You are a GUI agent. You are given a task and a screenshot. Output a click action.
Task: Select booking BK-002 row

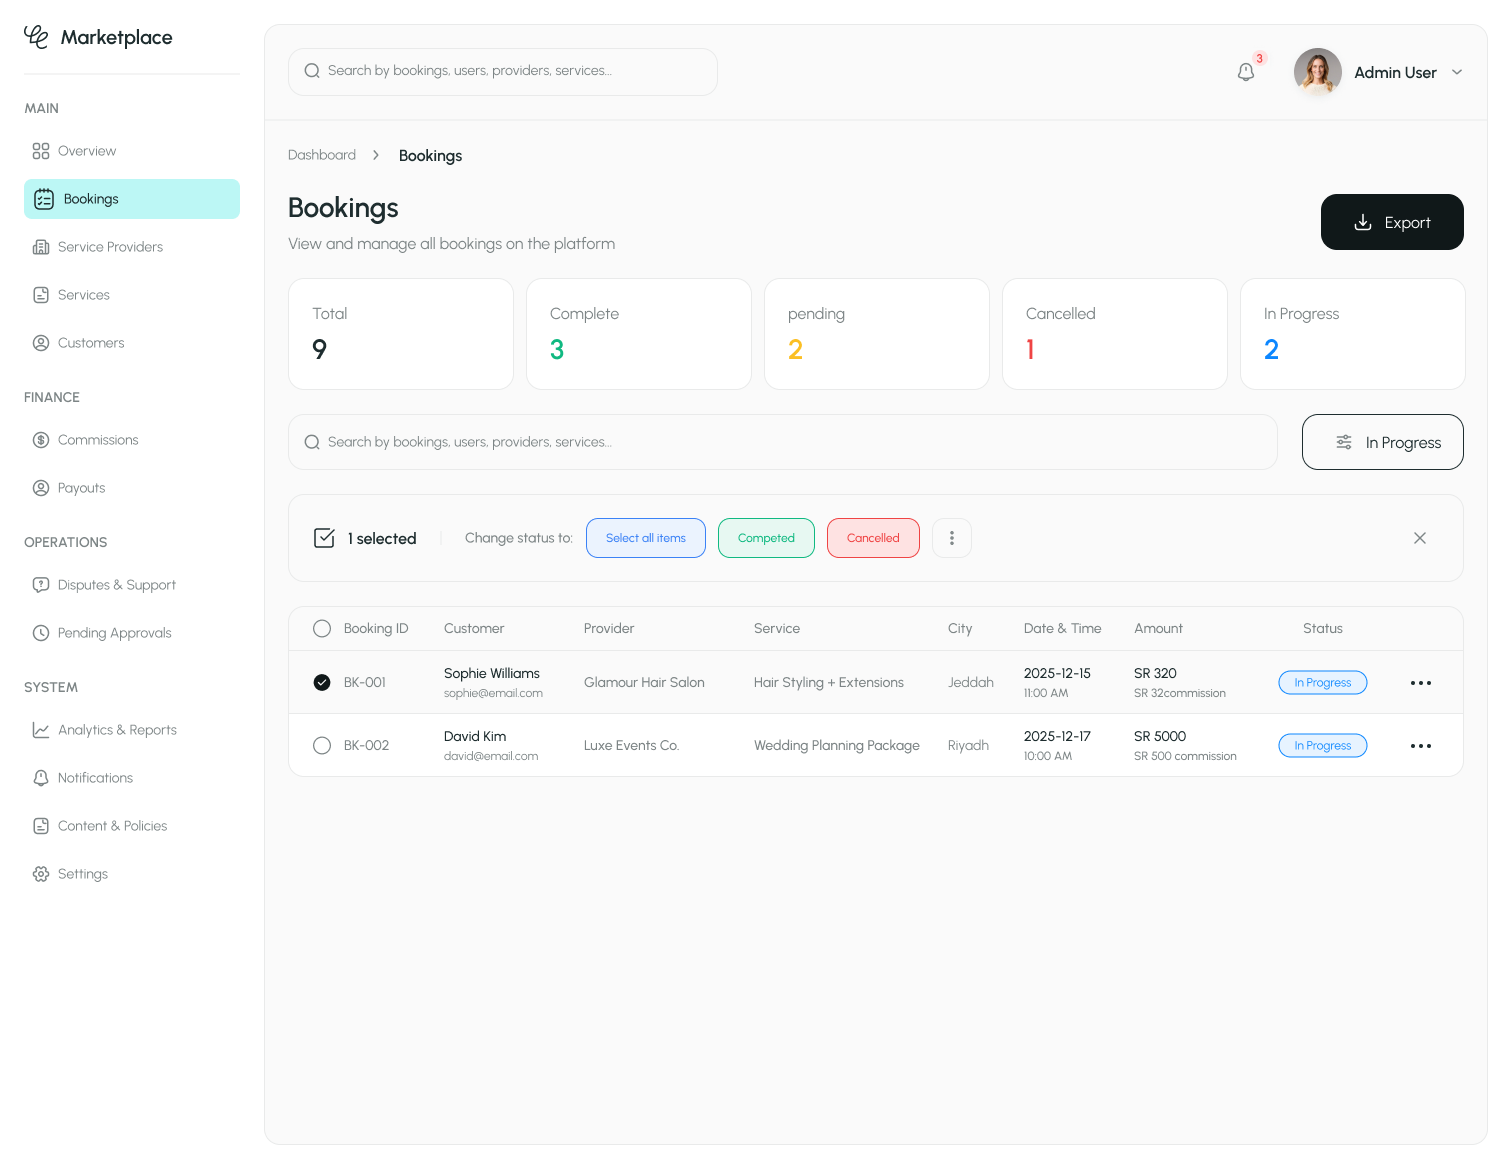[x=322, y=746]
